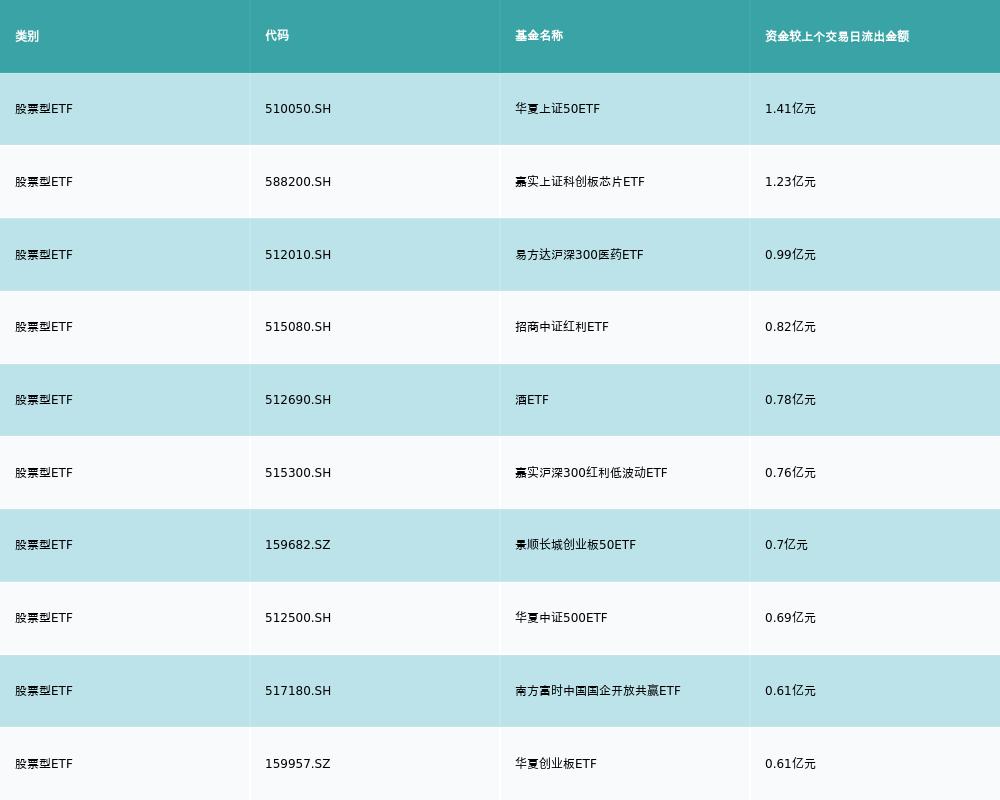
Task: Select code 517180.SH
Action: (298, 691)
